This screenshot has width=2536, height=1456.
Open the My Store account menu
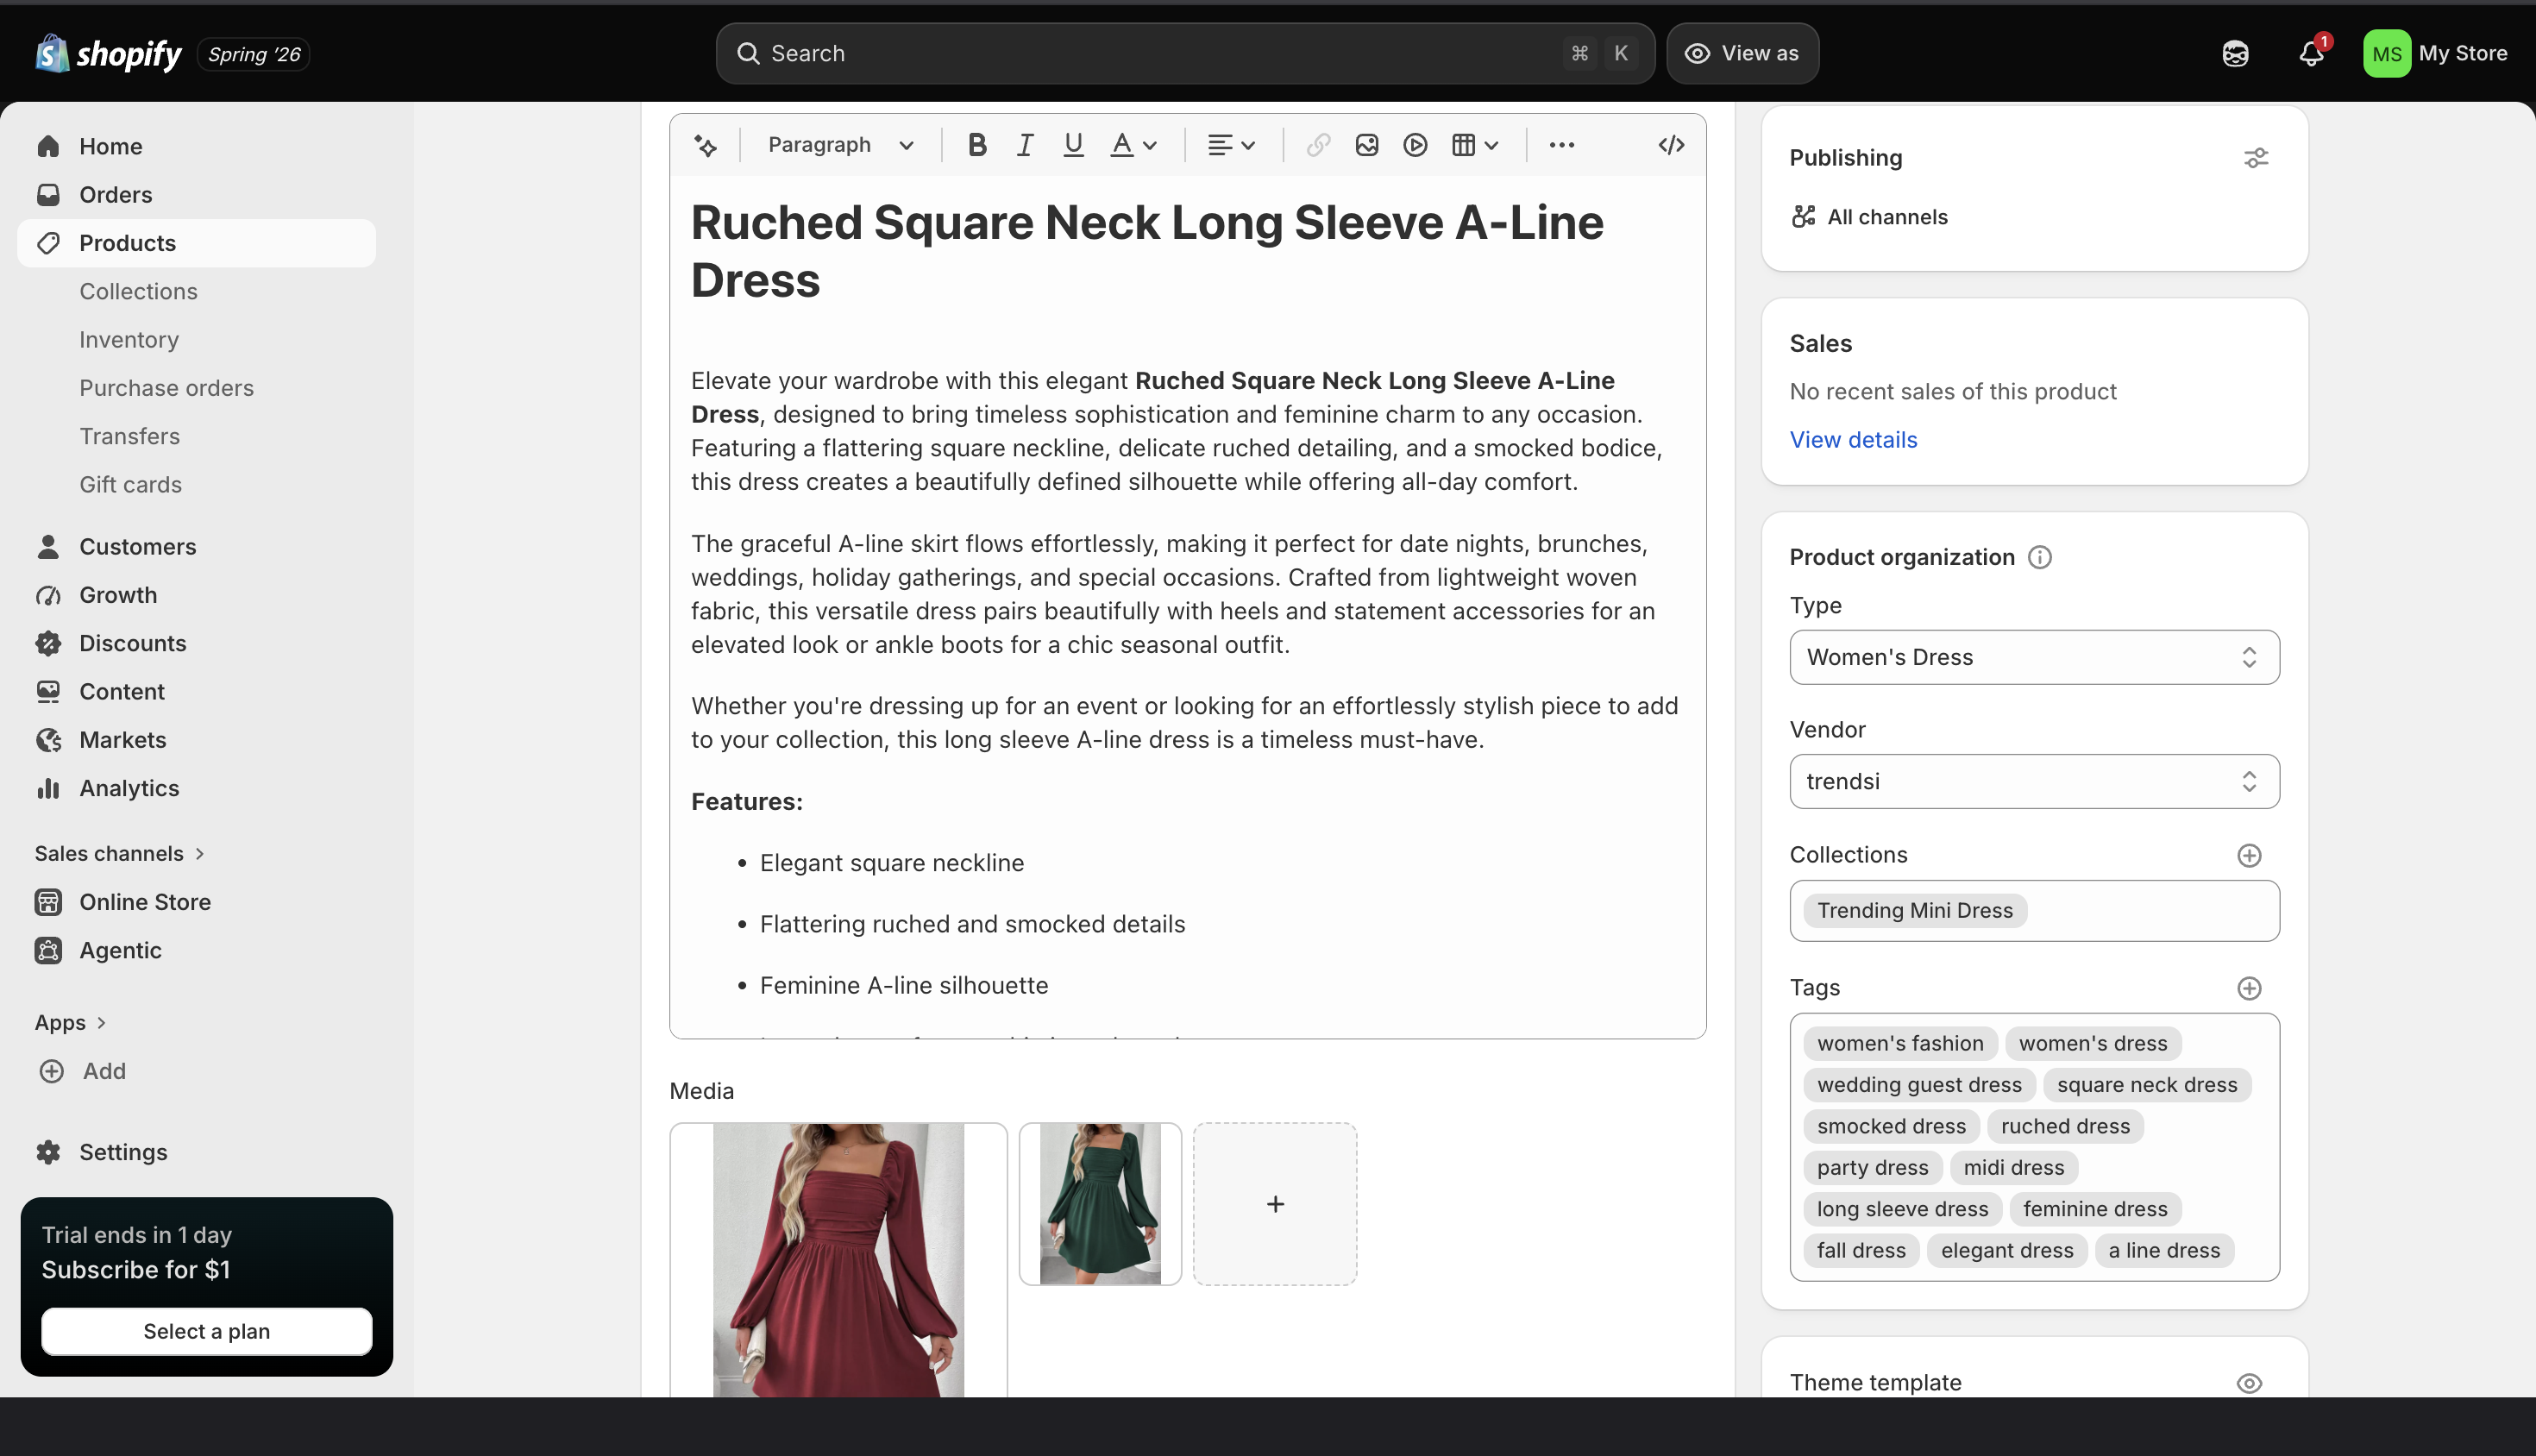tap(2435, 53)
